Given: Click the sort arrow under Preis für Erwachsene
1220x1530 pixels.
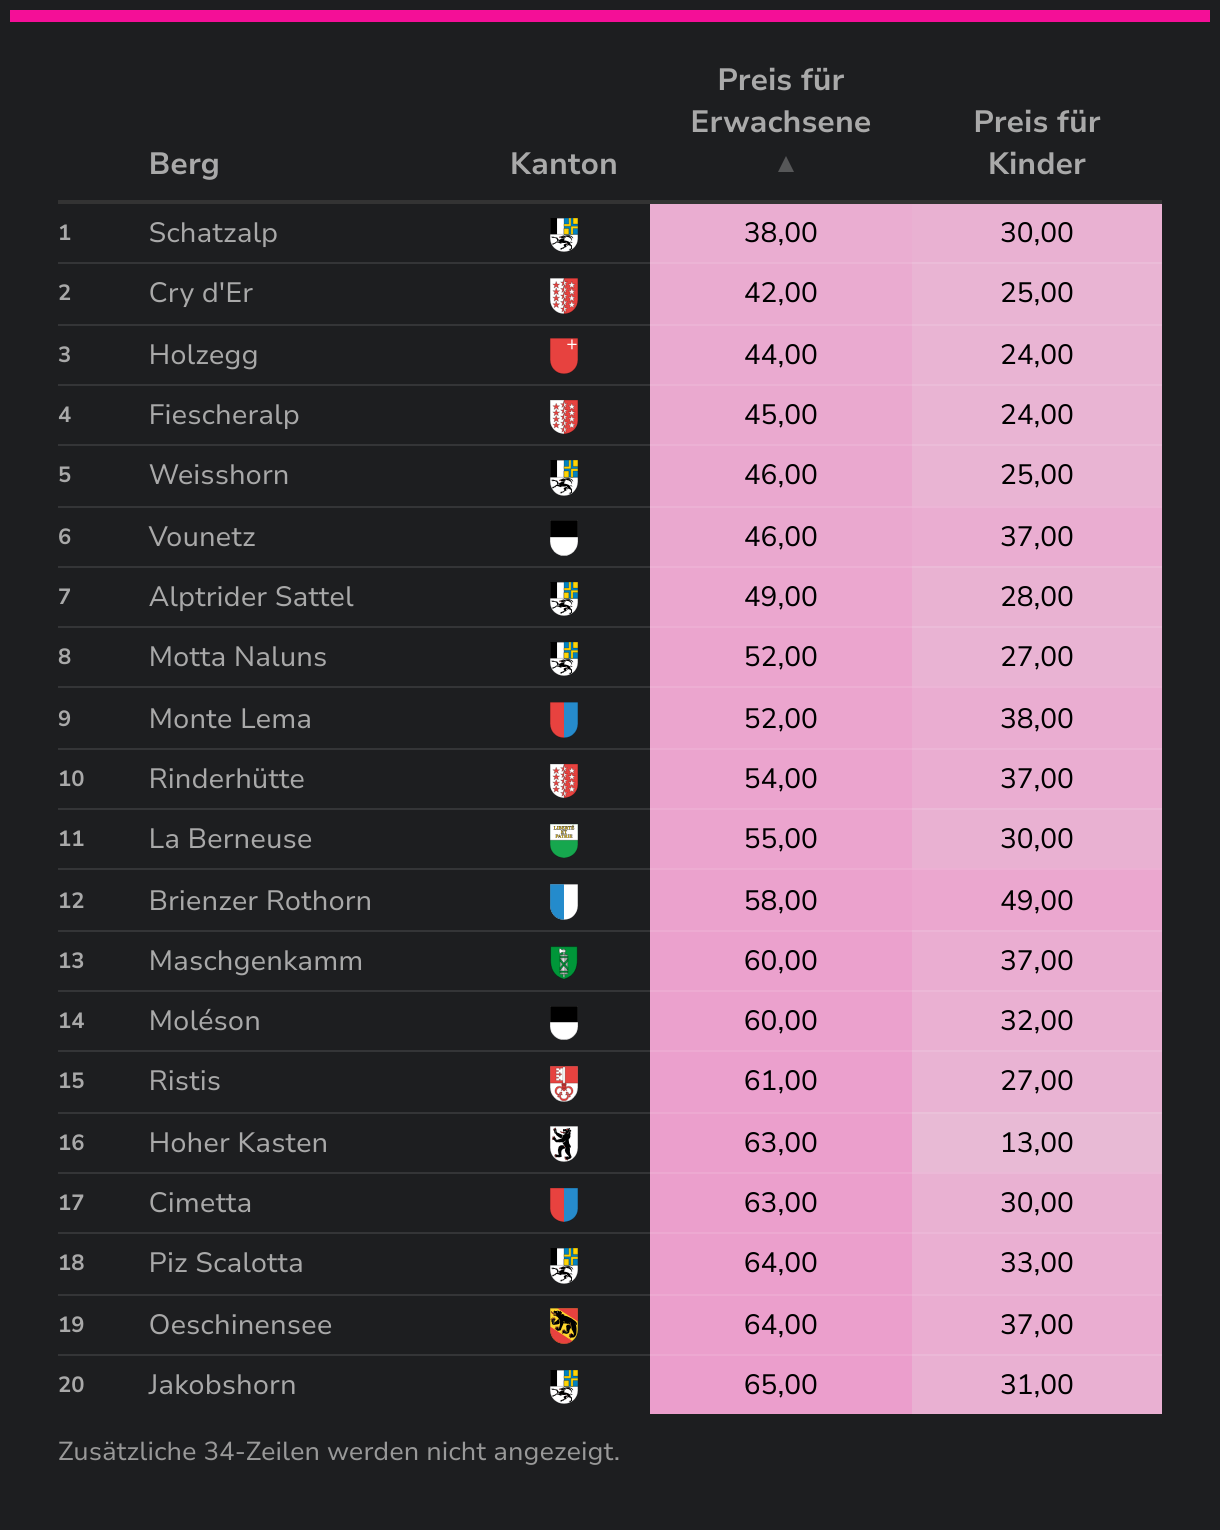Looking at the screenshot, I should coord(786,164).
